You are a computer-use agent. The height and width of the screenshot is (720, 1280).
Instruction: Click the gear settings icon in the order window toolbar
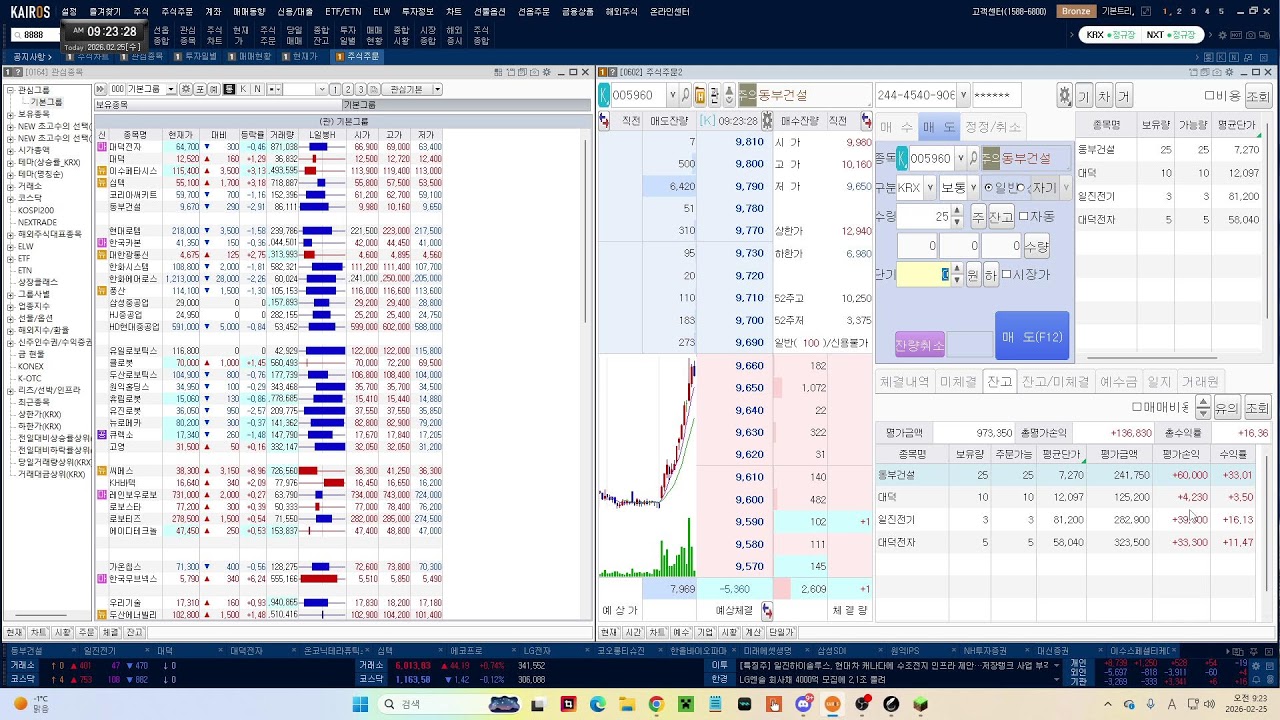[x=1064, y=96]
